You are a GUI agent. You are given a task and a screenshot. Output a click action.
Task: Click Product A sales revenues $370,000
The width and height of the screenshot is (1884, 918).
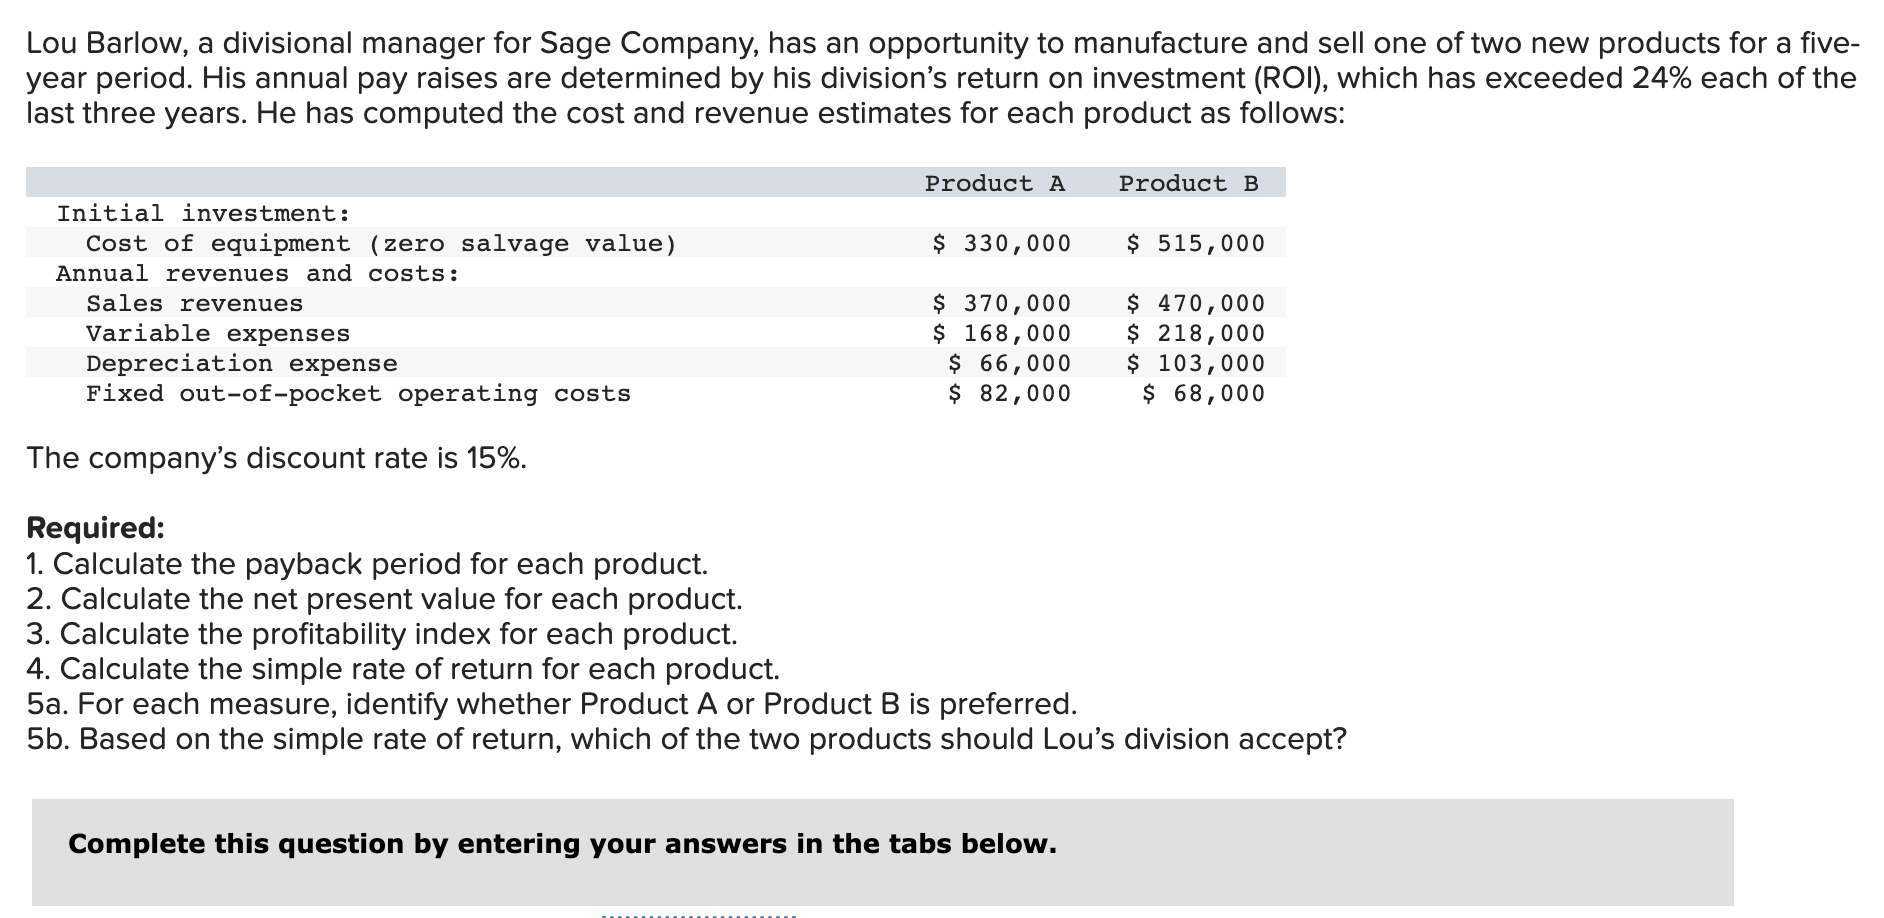1001,303
